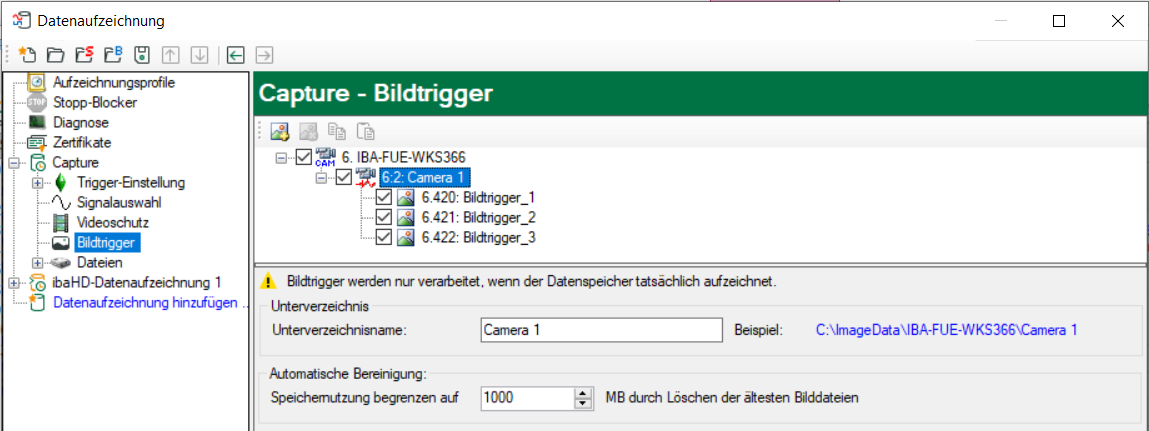1149x431 pixels.
Task: Uncheck the 6.420: Bildtrigger_1 checkbox
Action: coord(384,198)
